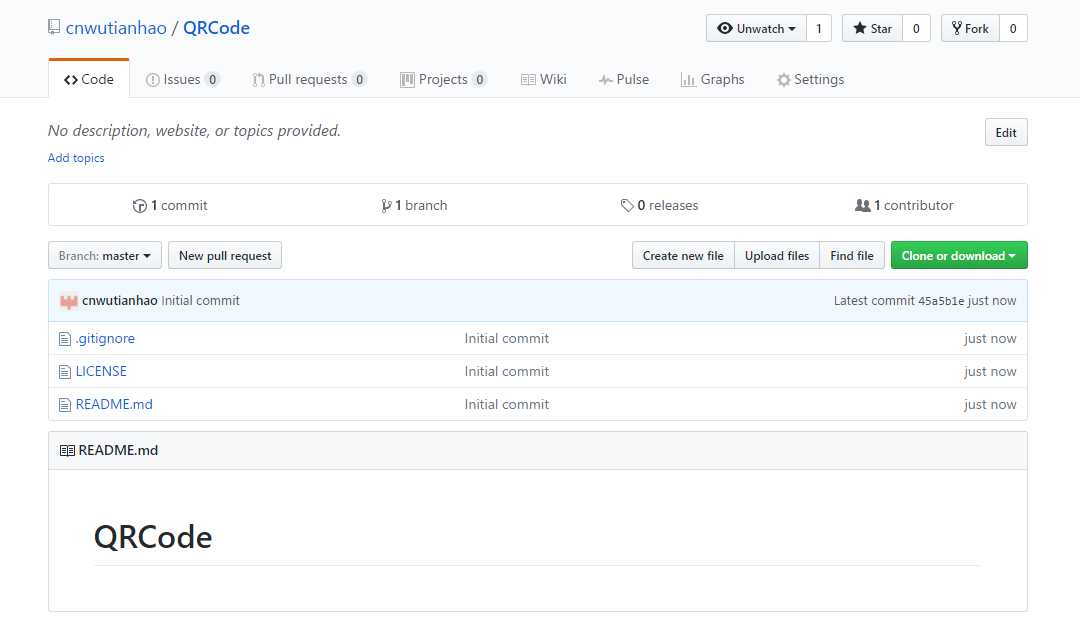Screen dimensions: 1080x636
Task: Click just now timestamp for .gitignore
Action: pyautogui.click(x=990, y=338)
